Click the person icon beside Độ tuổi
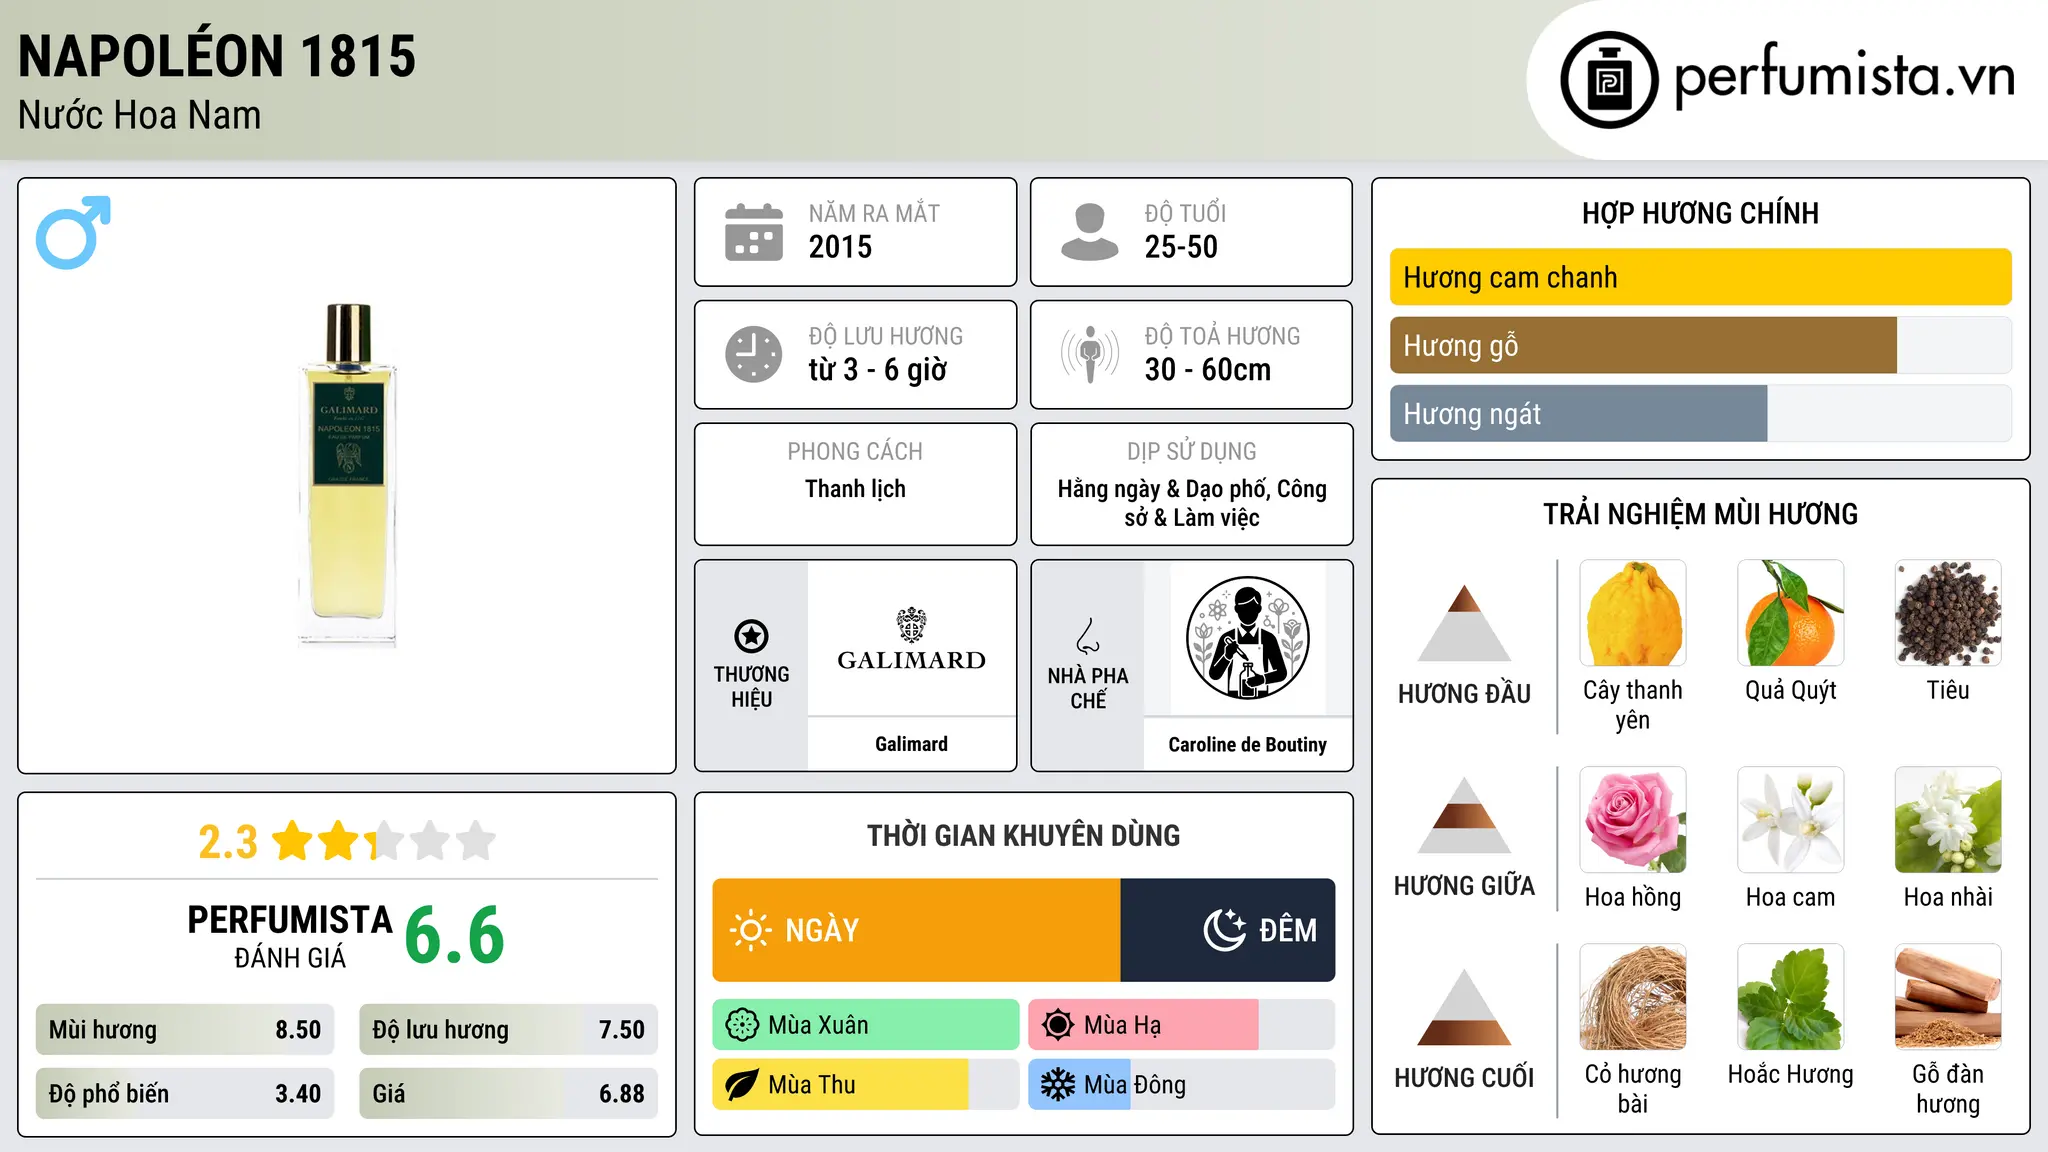The height and width of the screenshot is (1152, 2048). tap(1089, 232)
